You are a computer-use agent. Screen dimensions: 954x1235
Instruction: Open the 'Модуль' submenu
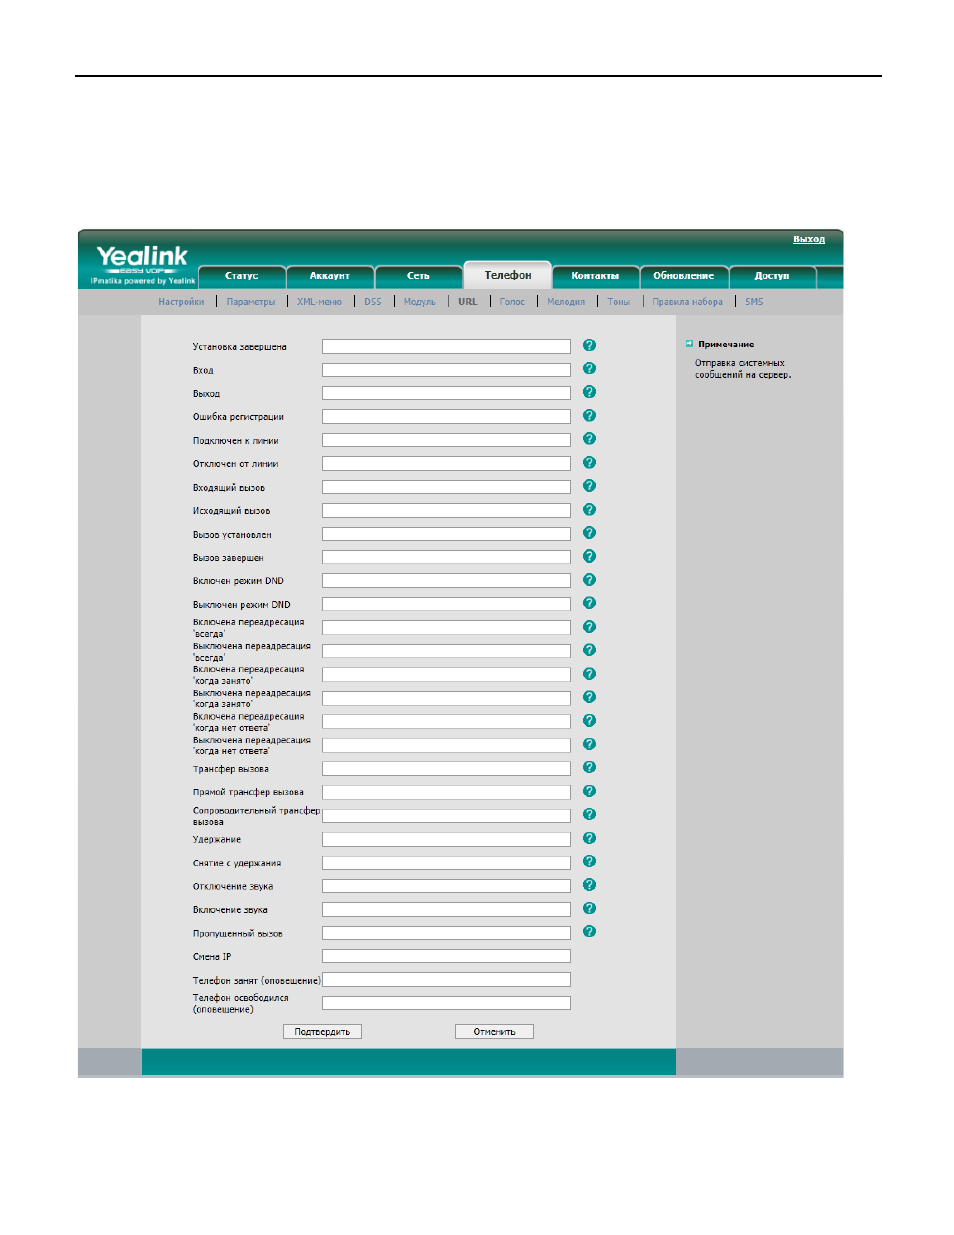coord(420,302)
